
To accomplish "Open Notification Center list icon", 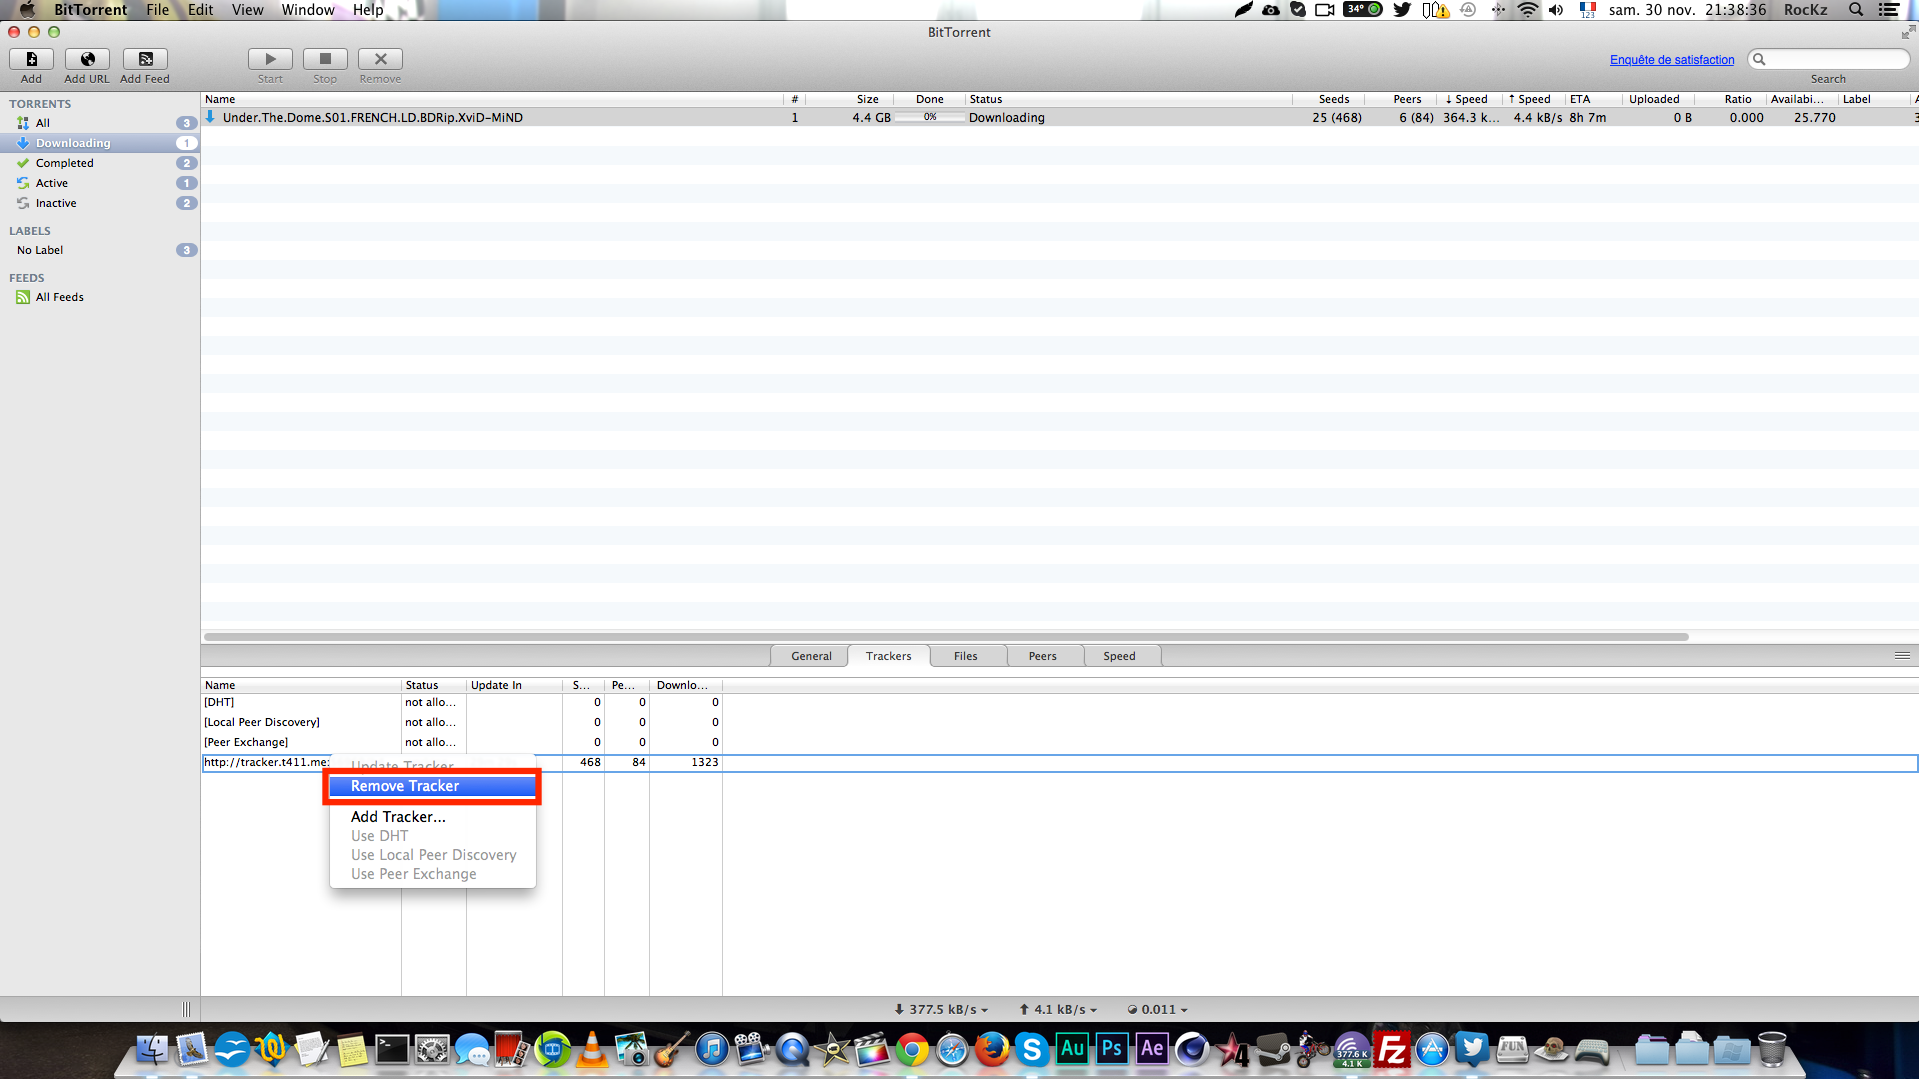I will coord(1889,10).
